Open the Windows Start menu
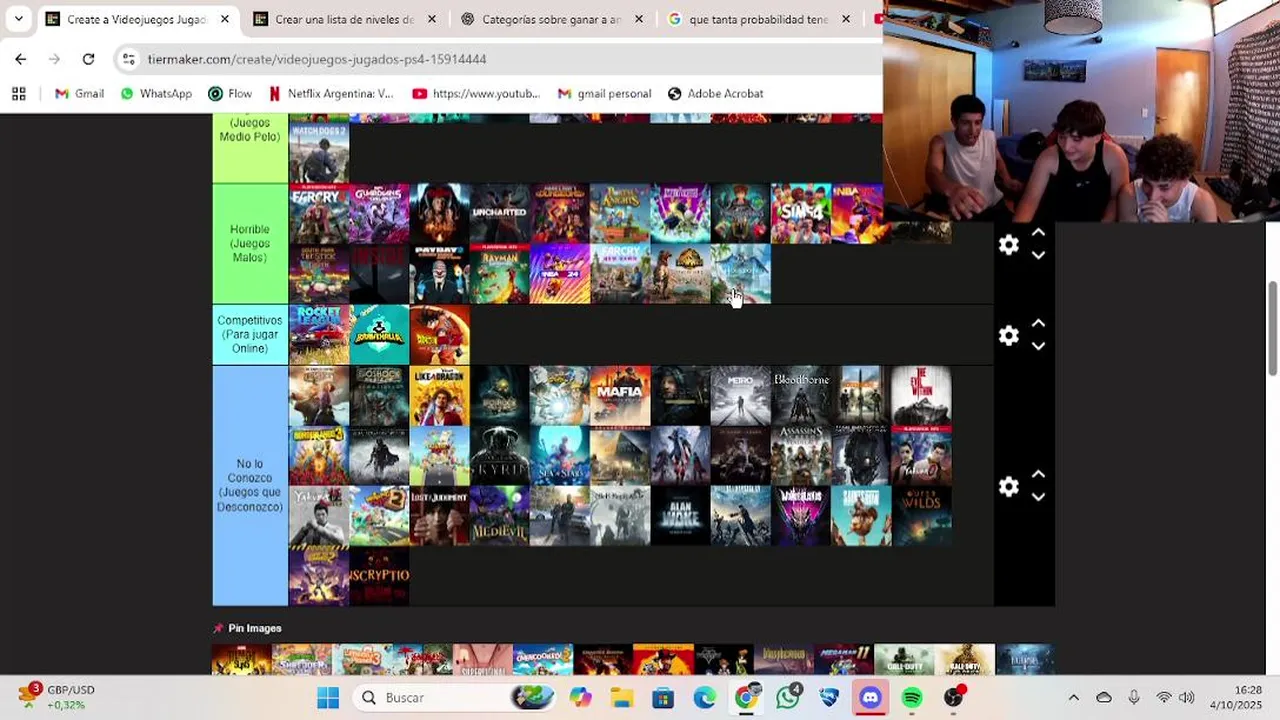Image resolution: width=1280 pixels, height=720 pixels. point(328,697)
